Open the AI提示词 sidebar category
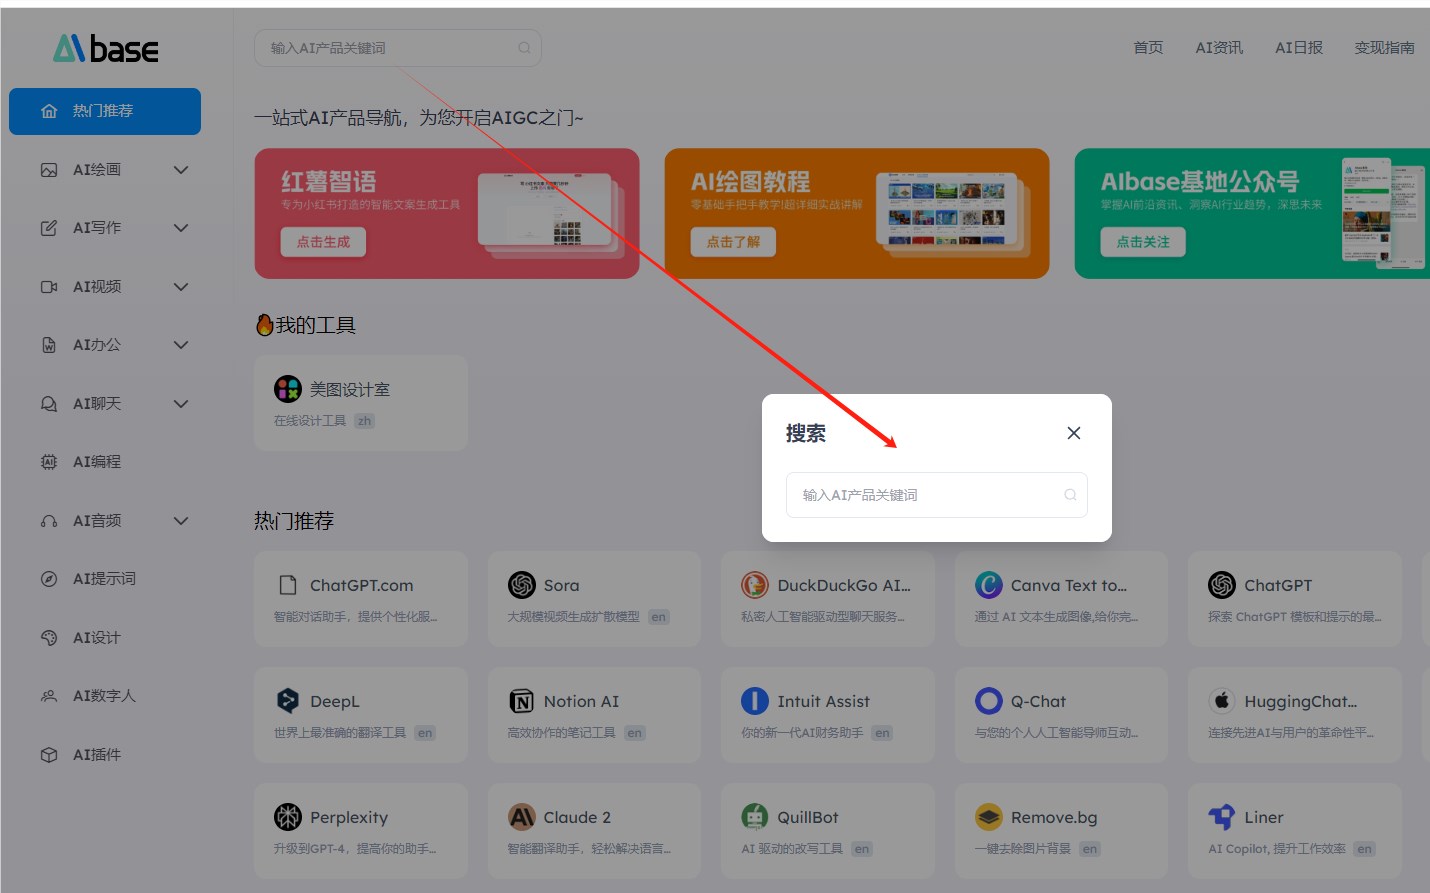1430x893 pixels. click(105, 579)
